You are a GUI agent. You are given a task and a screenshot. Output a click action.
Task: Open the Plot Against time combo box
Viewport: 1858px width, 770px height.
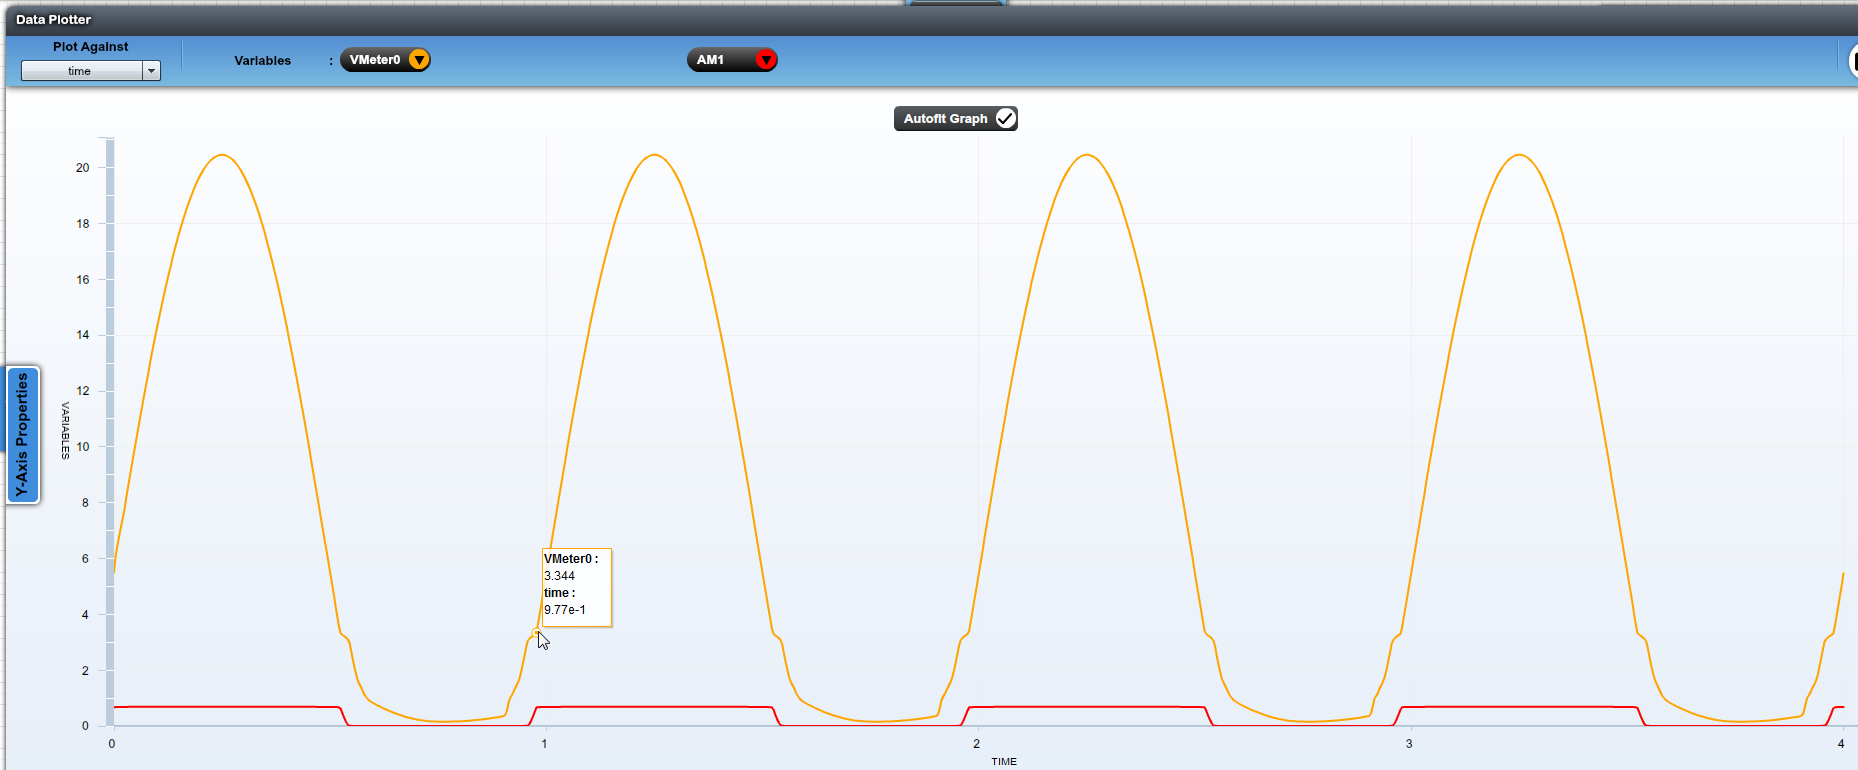[x=91, y=71]
